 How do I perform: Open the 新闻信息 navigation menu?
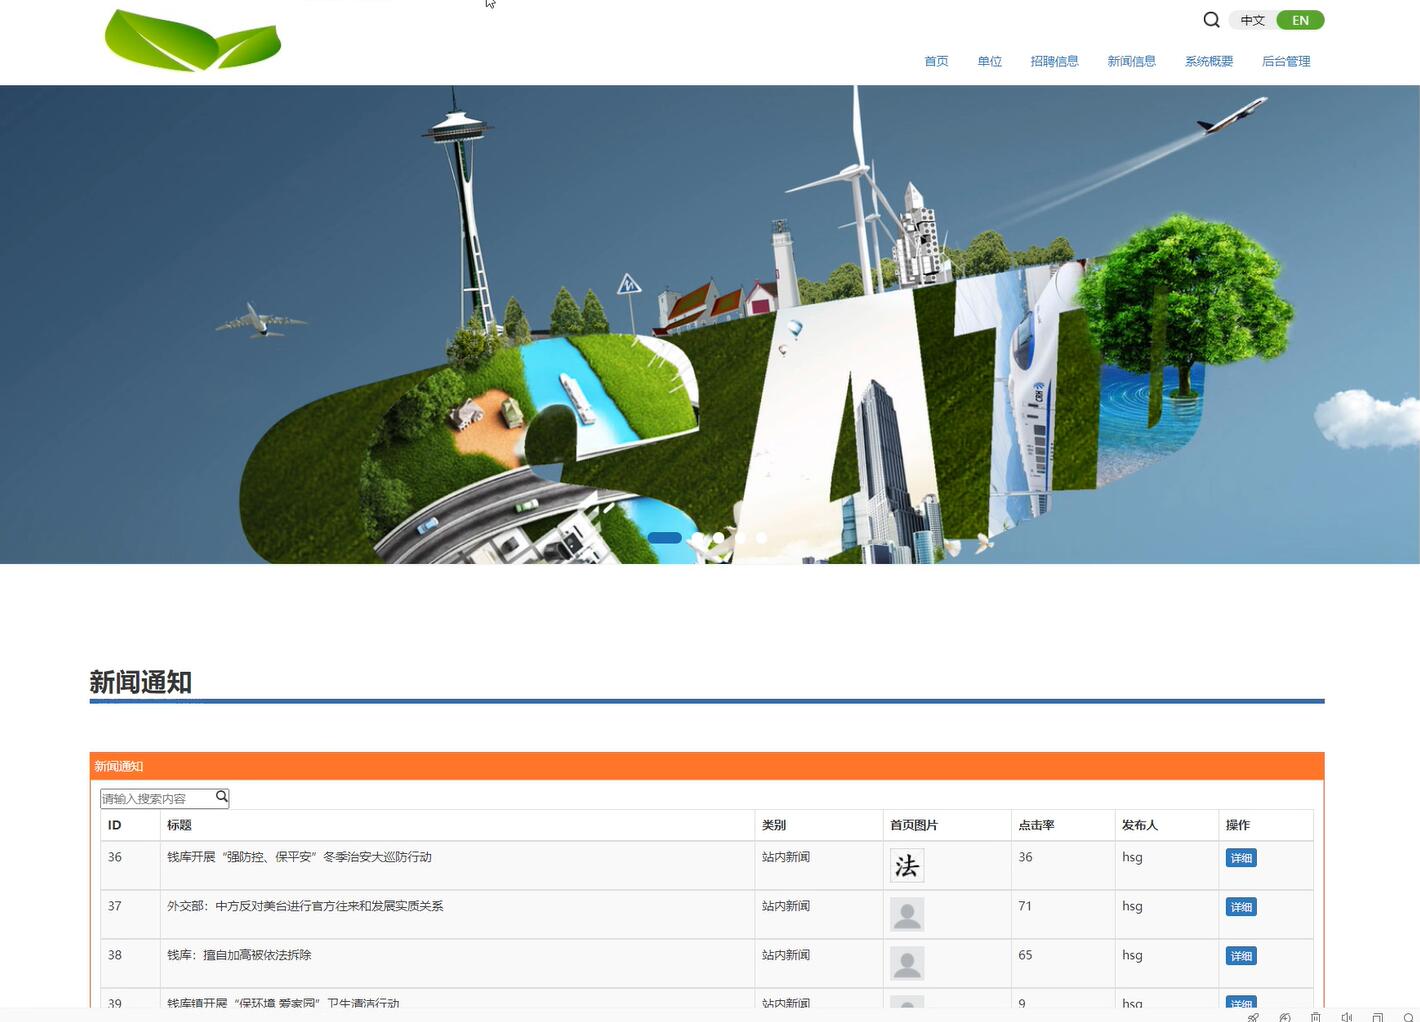tap(1131, 61)
